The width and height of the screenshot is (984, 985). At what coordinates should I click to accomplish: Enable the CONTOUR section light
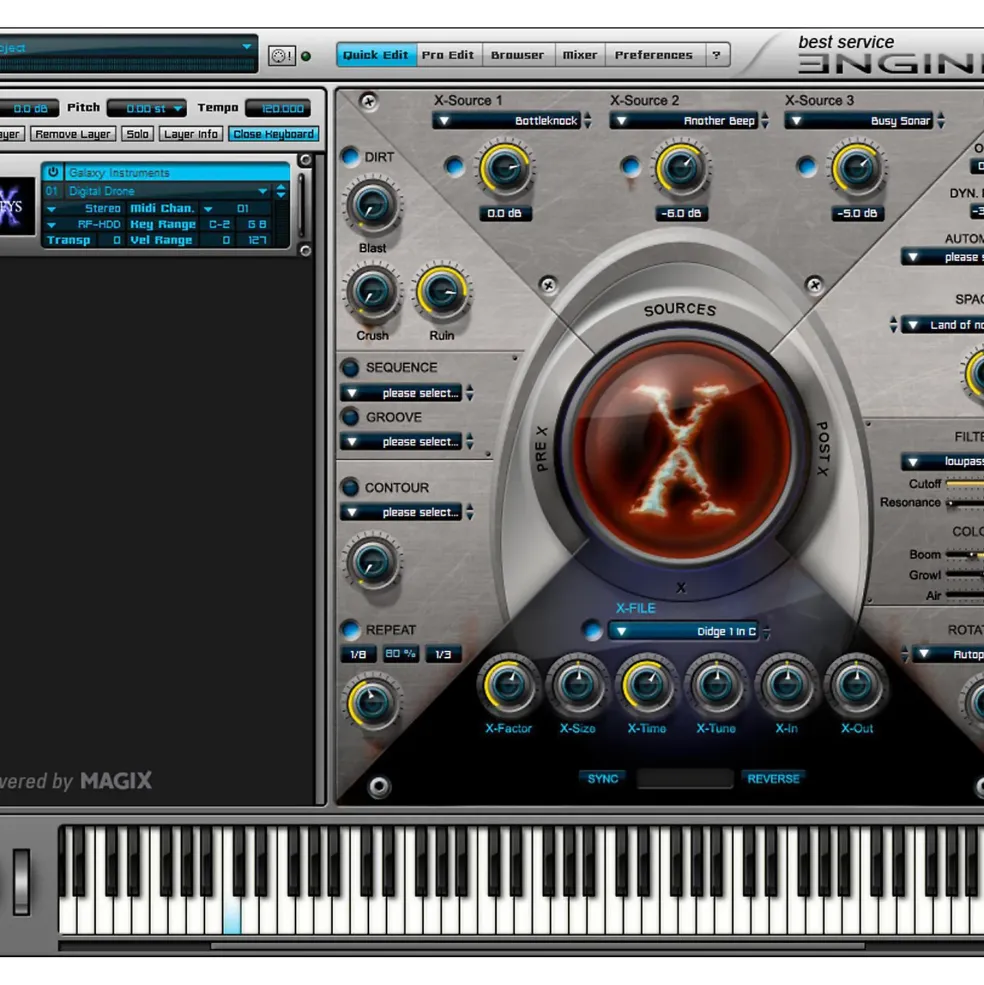click(x=350, y=487)
